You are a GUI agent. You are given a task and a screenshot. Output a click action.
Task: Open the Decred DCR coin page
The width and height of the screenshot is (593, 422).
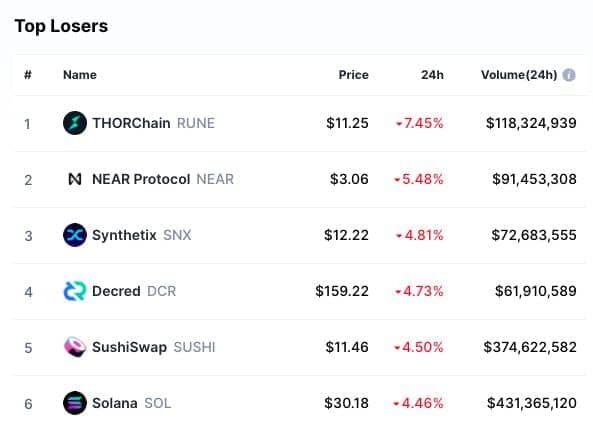(134, 291)
